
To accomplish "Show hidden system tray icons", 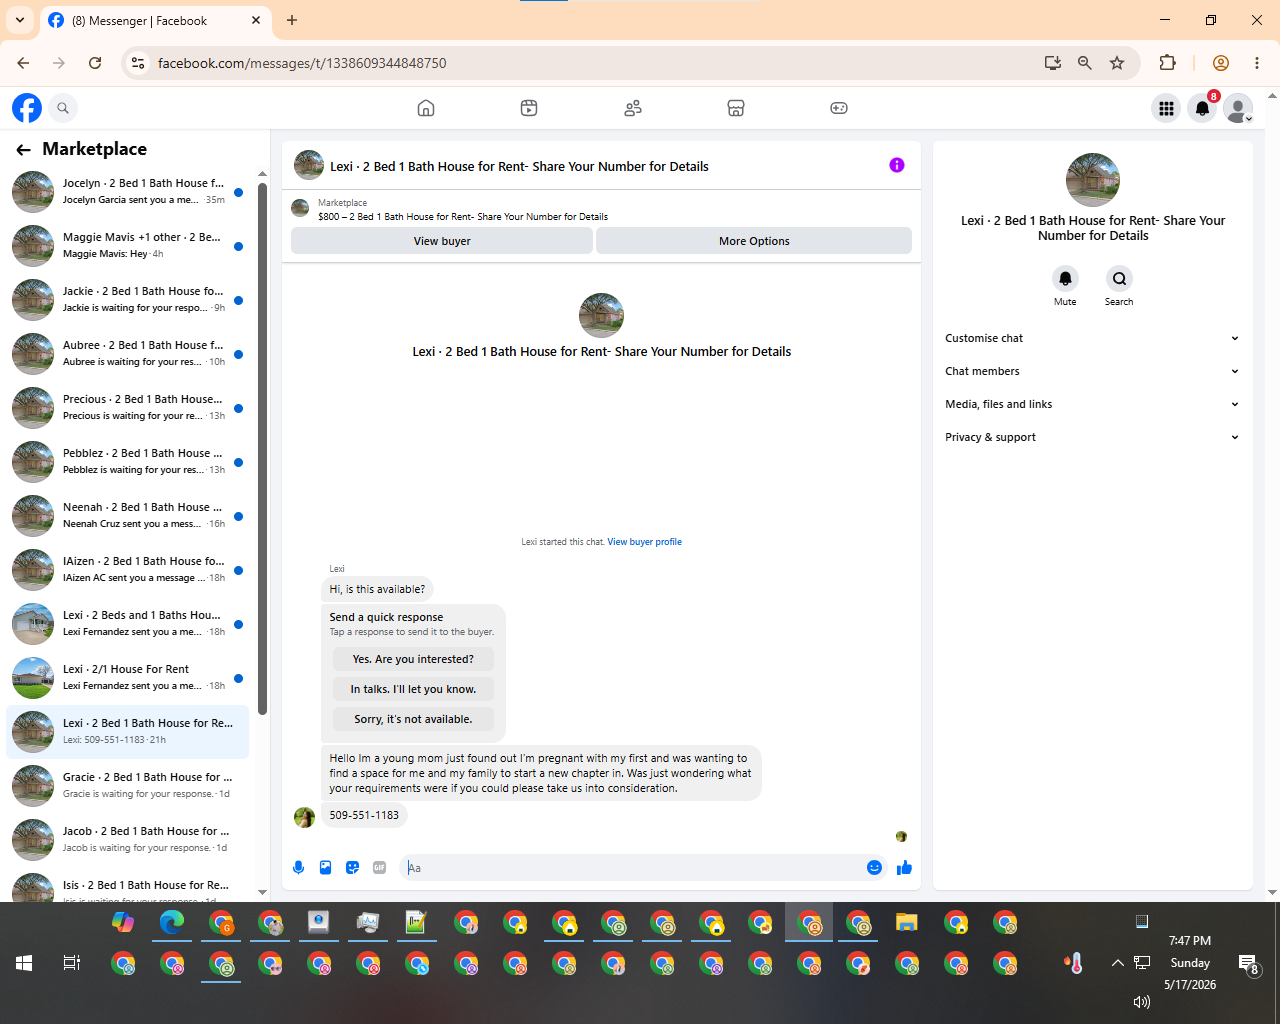I will pos(1117,963).
